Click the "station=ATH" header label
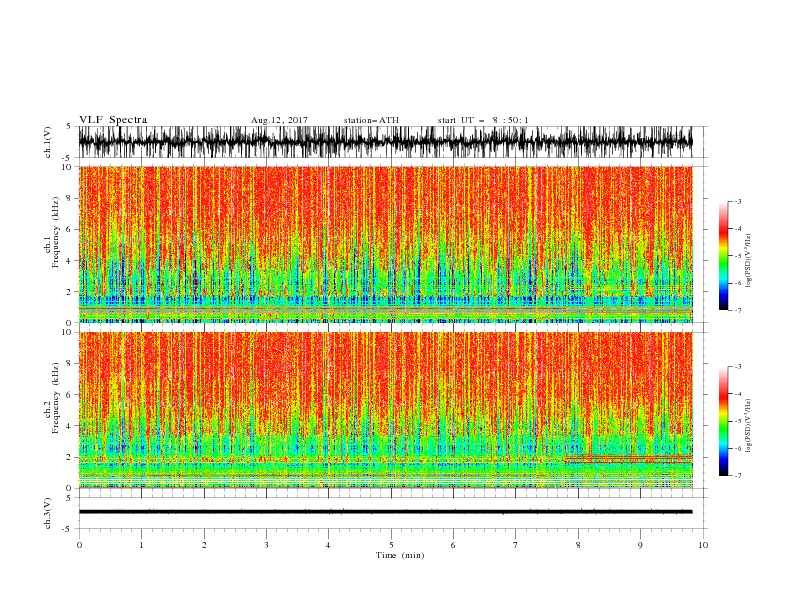Image resolution: width=792 pixels, height=612 pixels. (371, 120)
